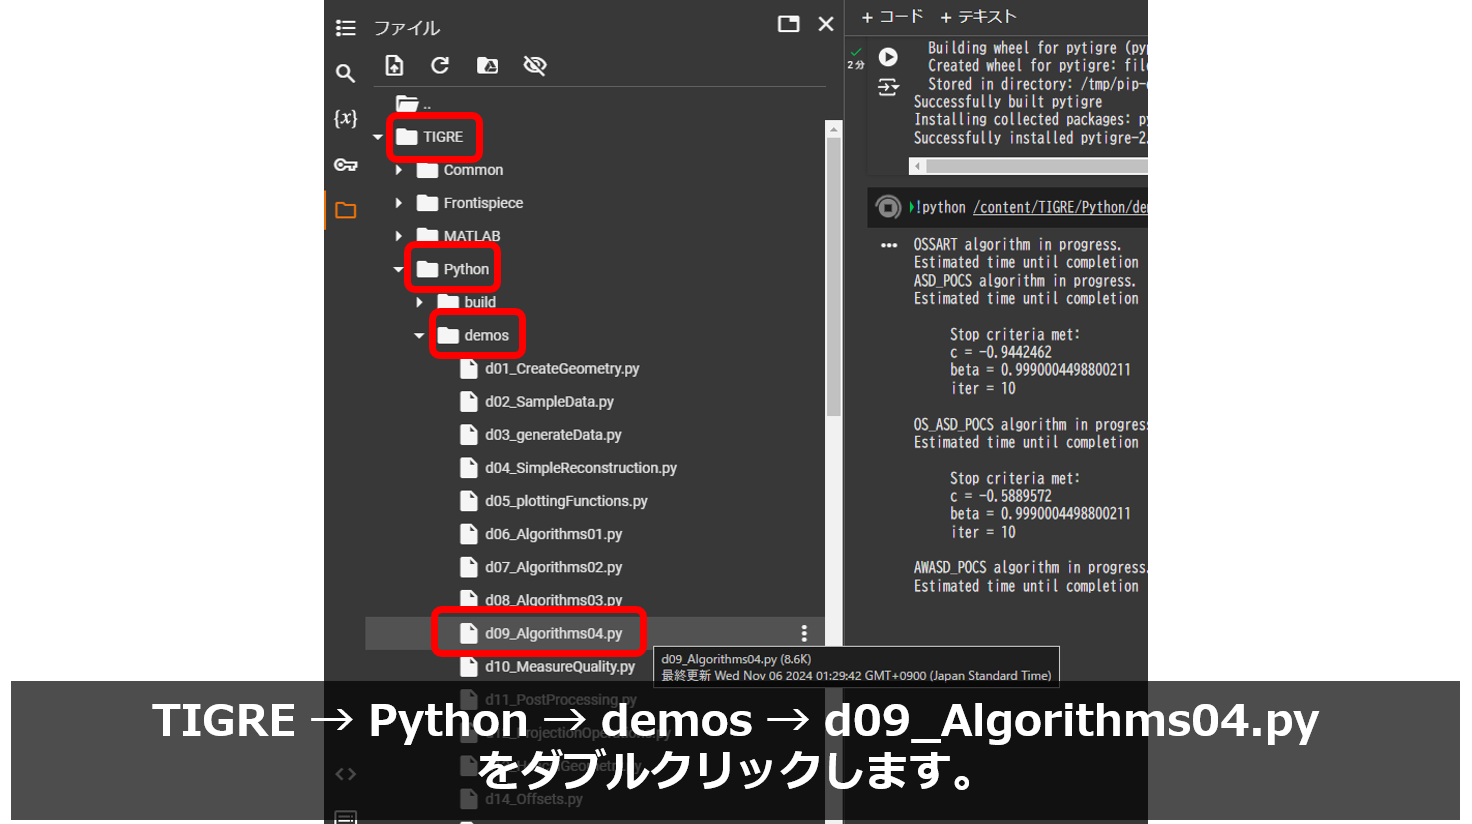Image resolution: width=1472 pixels, height=824 pixels.
Task: Open the Variables inspector
Action: [345, 118]
